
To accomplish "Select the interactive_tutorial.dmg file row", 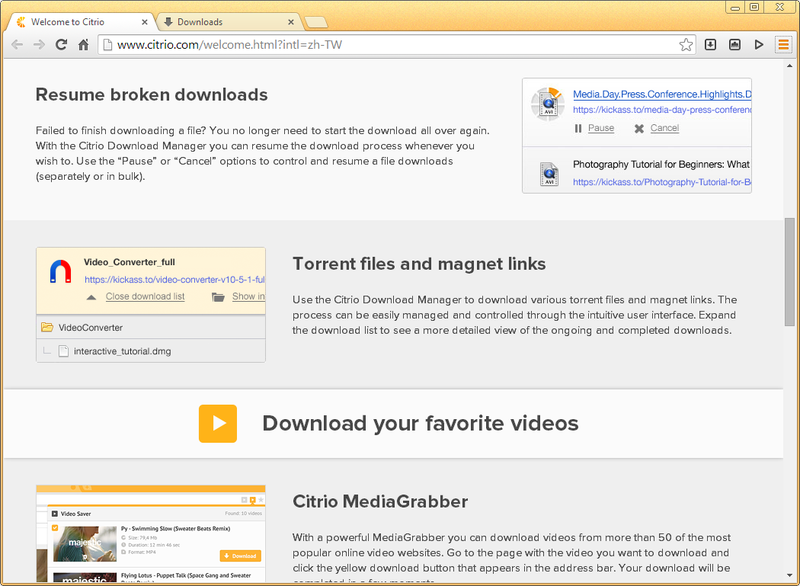I will pos(151,351).
